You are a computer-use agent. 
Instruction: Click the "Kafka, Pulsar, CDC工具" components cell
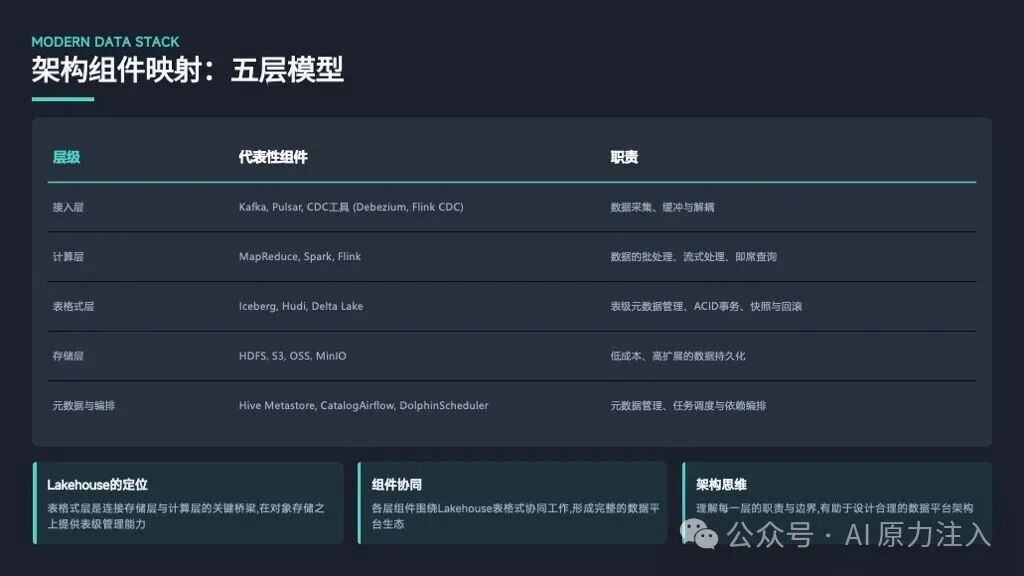tap(351, 207)
